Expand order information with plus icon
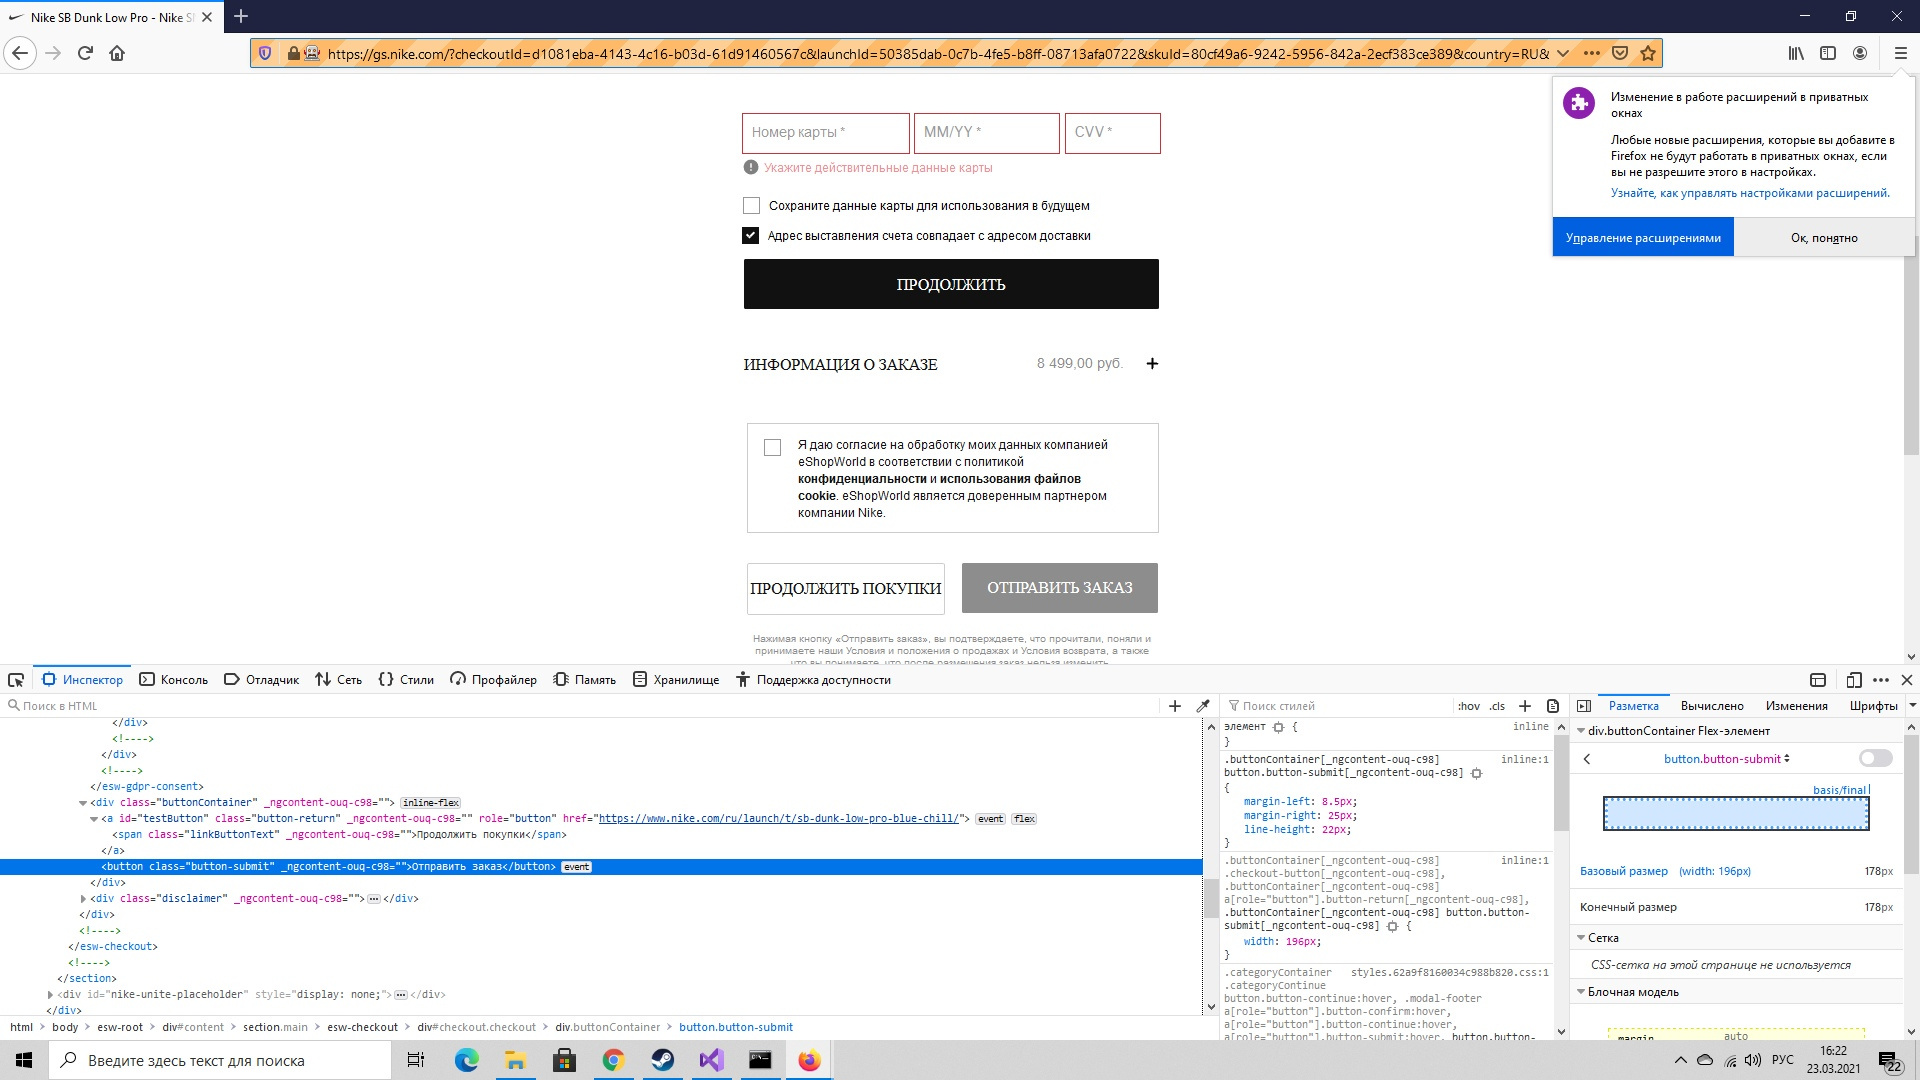 (x=1152, y=364)
